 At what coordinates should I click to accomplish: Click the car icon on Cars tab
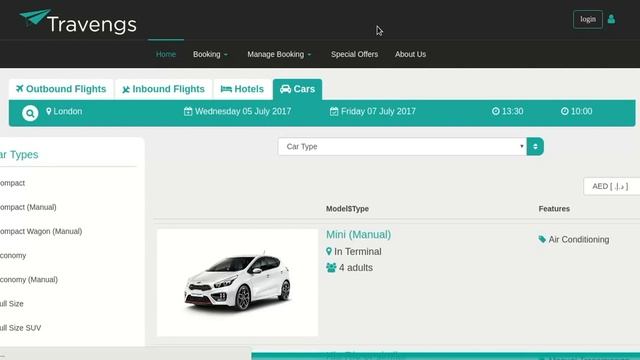coord(285,89)
